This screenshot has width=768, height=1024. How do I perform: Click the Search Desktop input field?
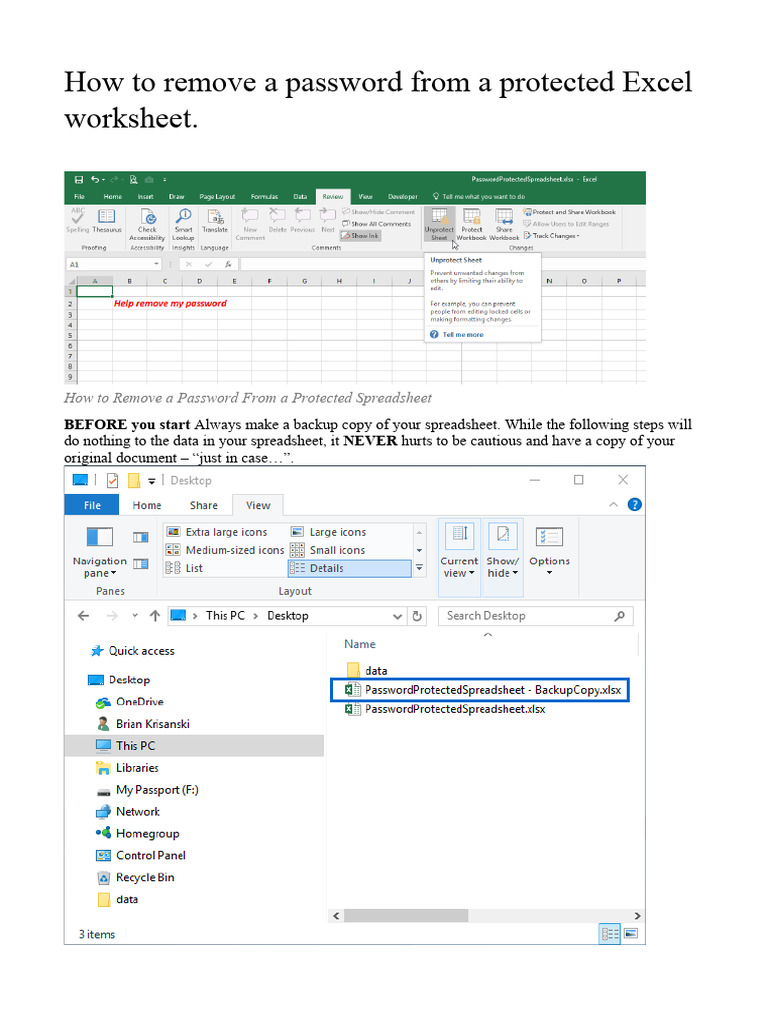(536, 616)
